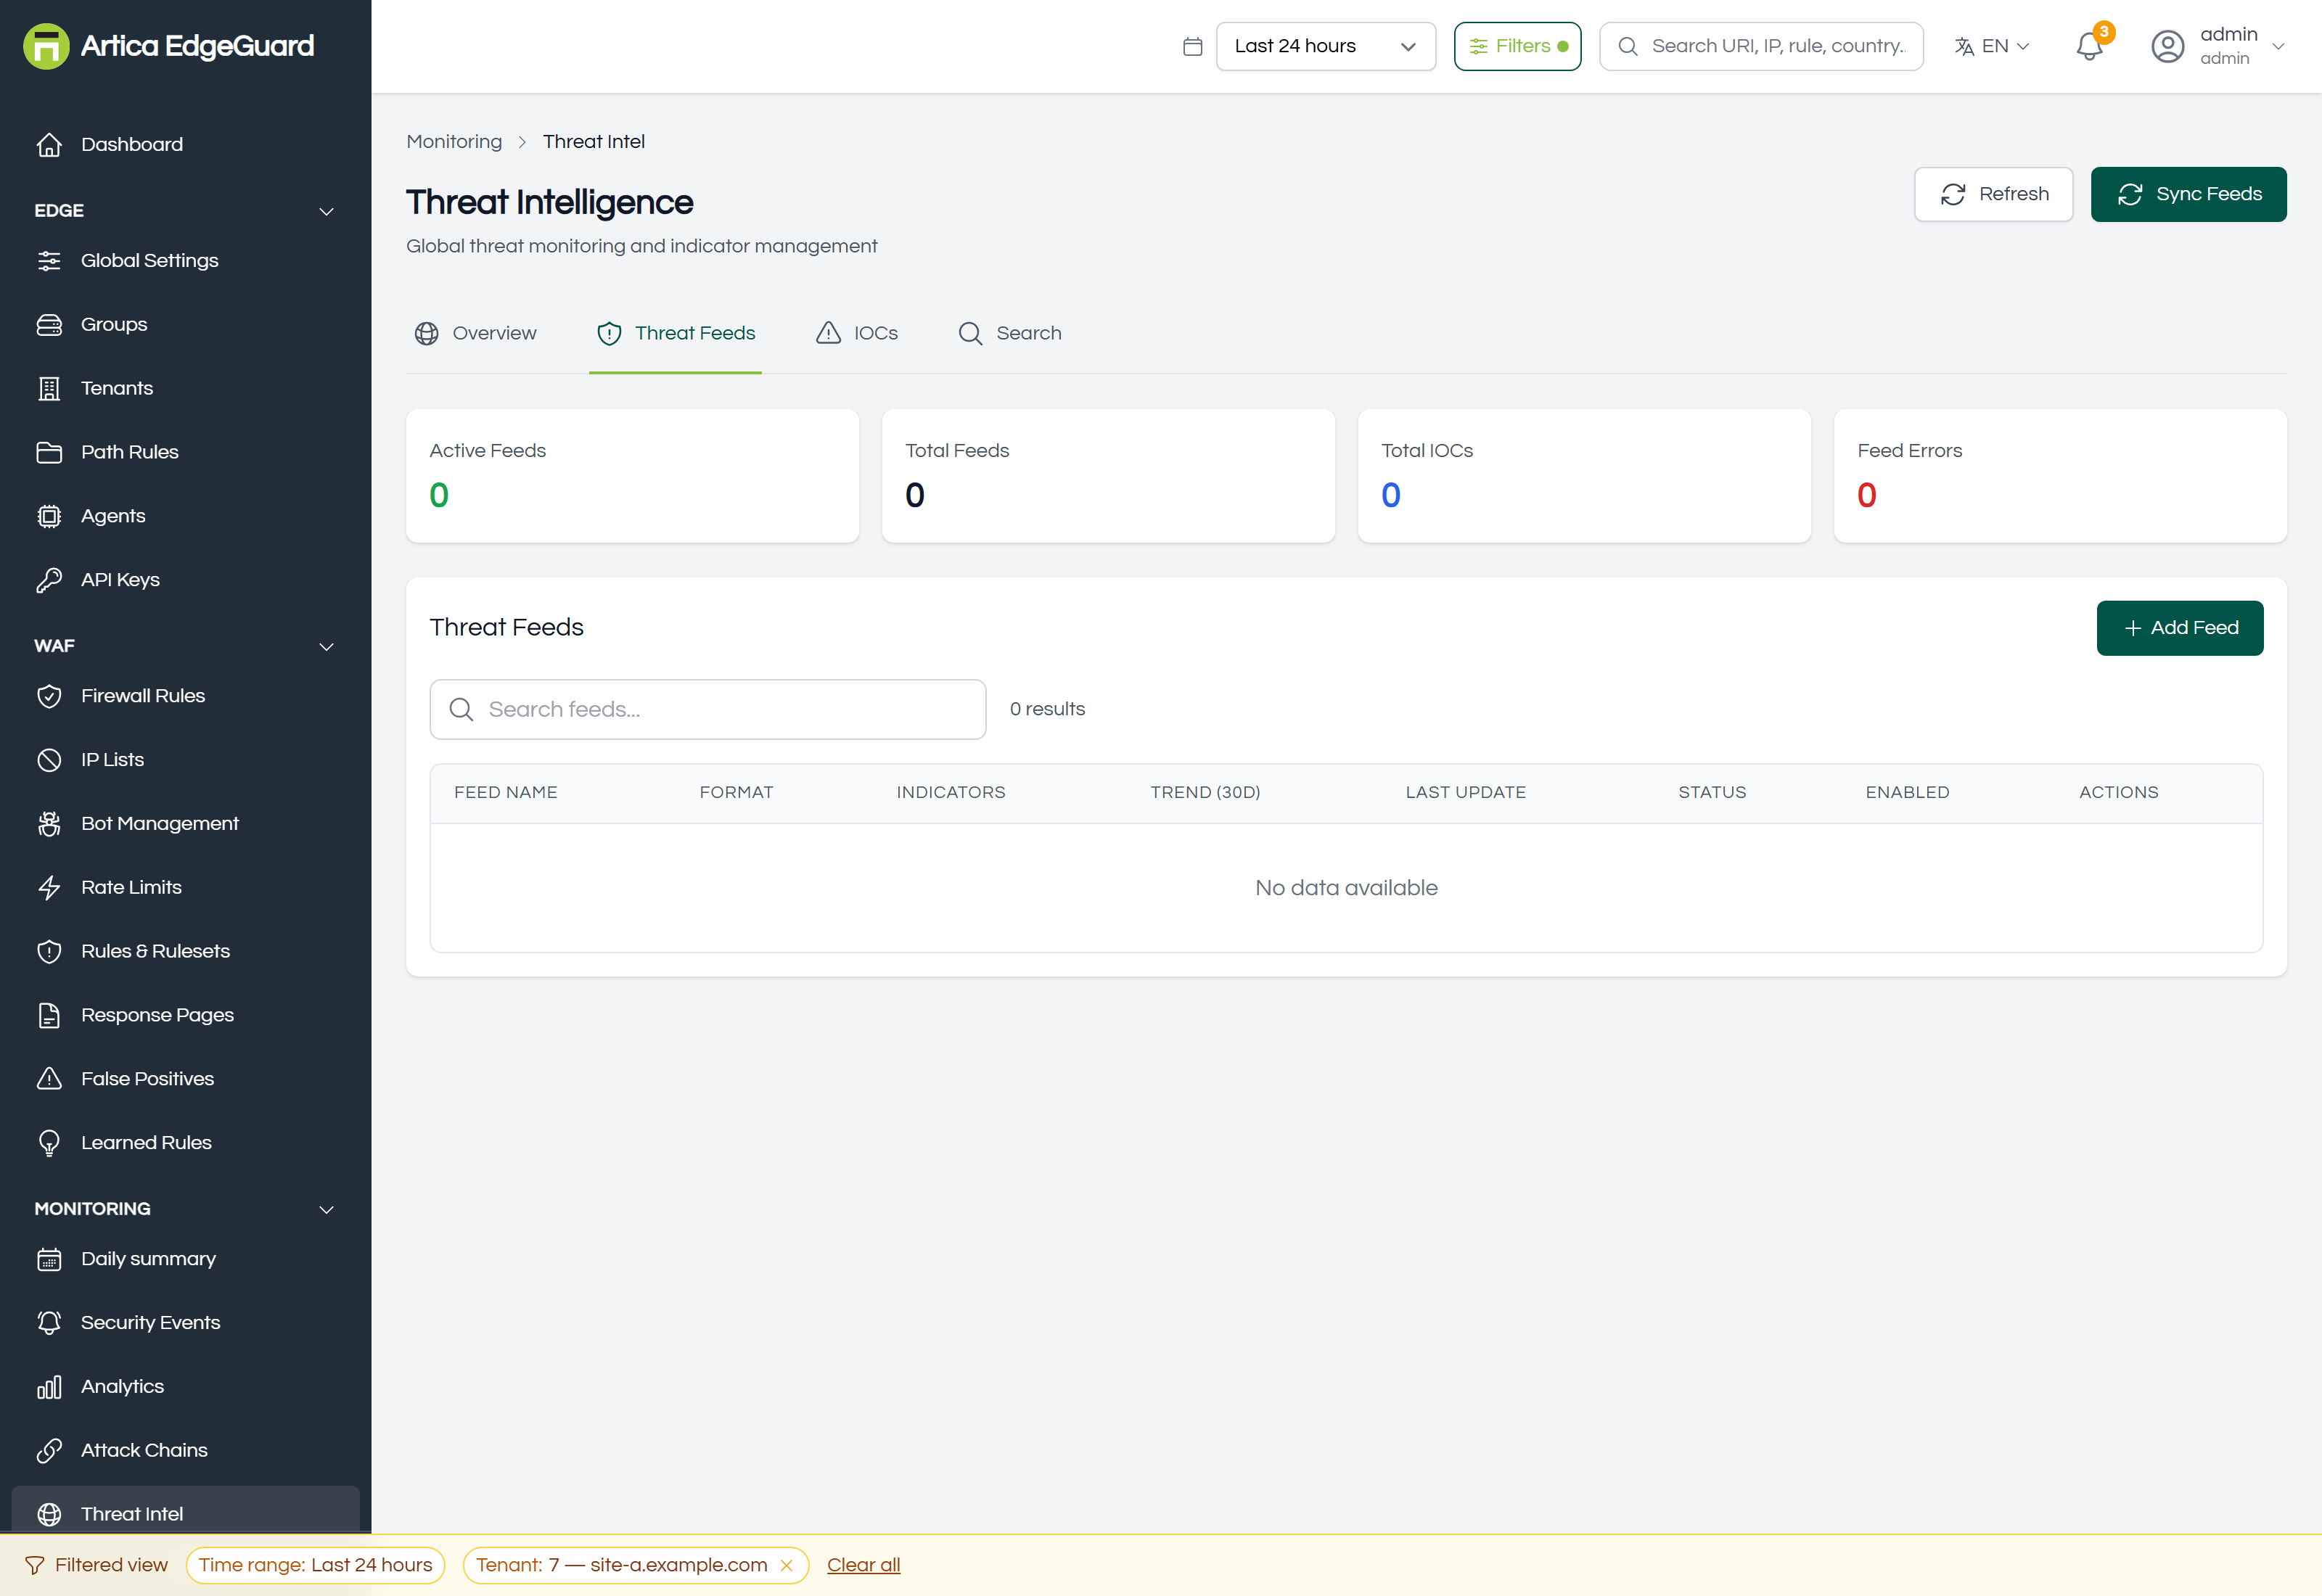Open Daily summary in sidebar
The image size is (2322, 1596).
coord(185,1259)
